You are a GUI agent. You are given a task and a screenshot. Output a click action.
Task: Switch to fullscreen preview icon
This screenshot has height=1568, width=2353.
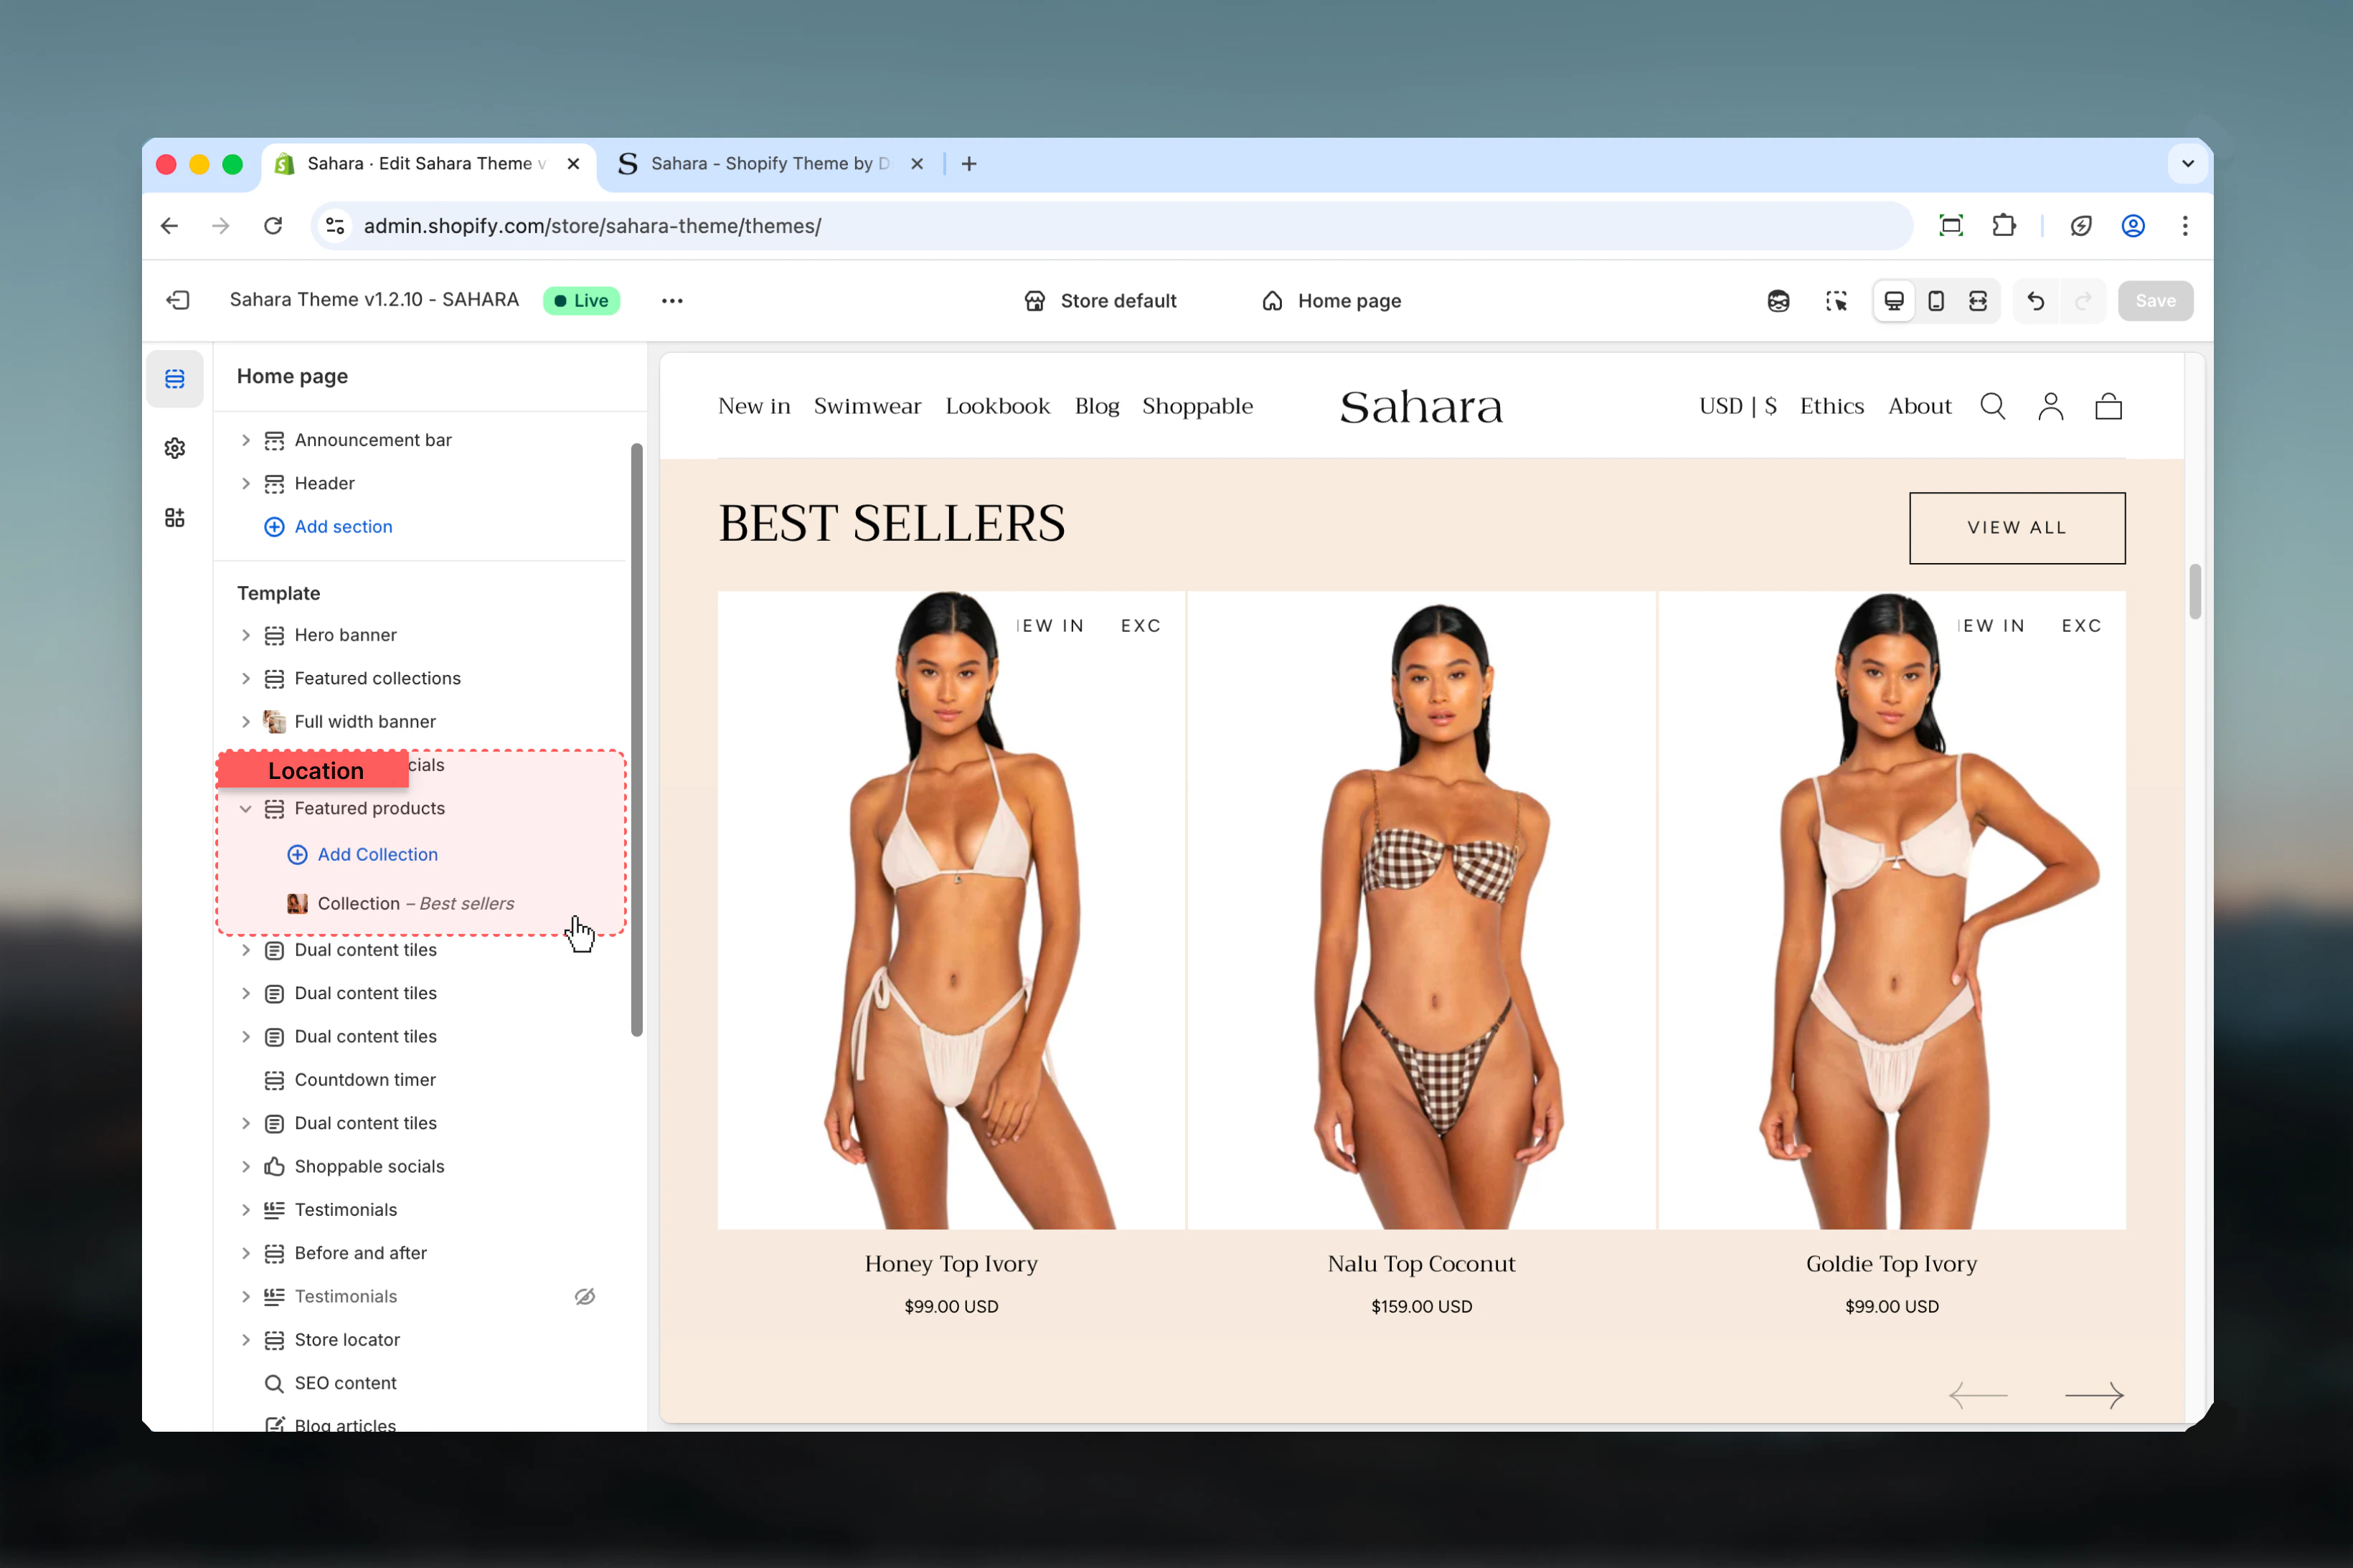coord(1978,301)
